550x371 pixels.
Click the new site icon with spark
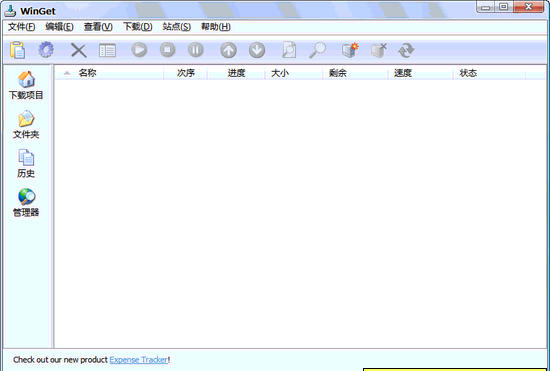coord(350,50)
